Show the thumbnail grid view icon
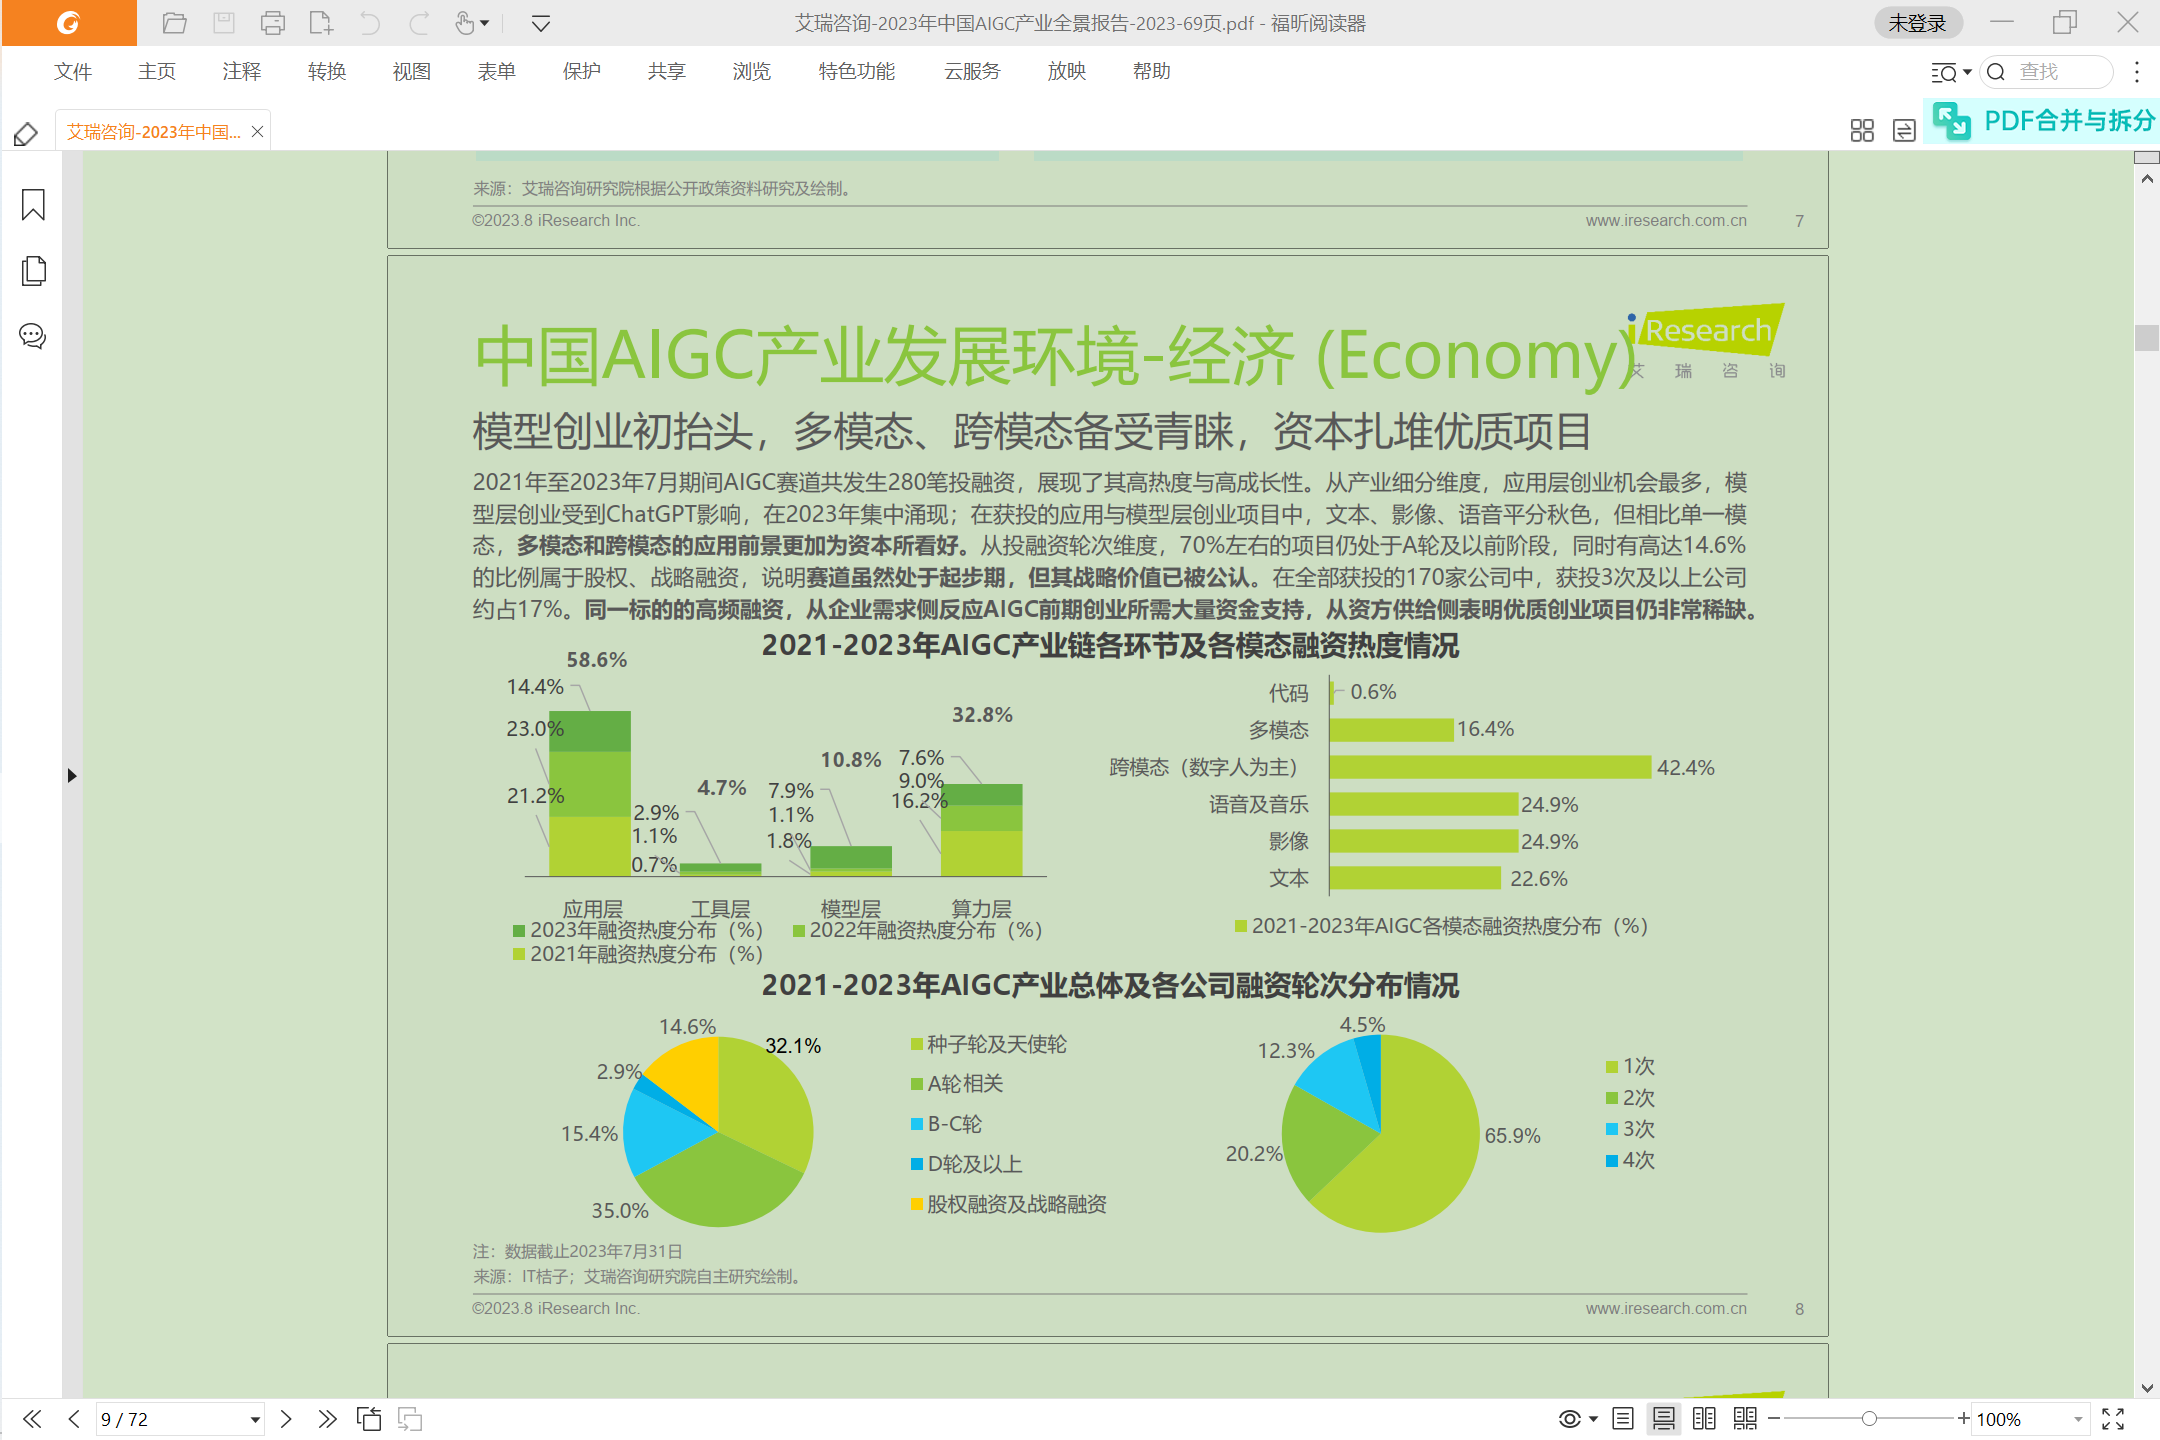This screenshot has width=2160, height=1440. [x=1862, y=131]
